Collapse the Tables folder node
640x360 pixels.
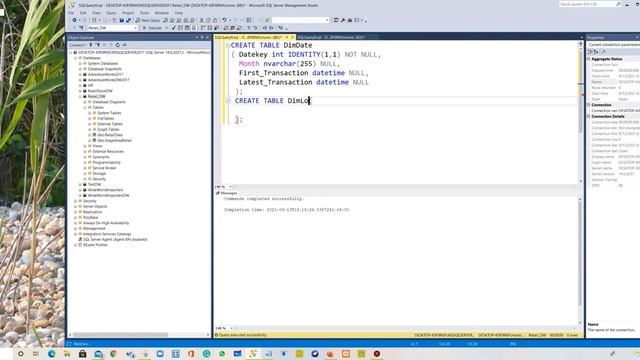[85, 107]
